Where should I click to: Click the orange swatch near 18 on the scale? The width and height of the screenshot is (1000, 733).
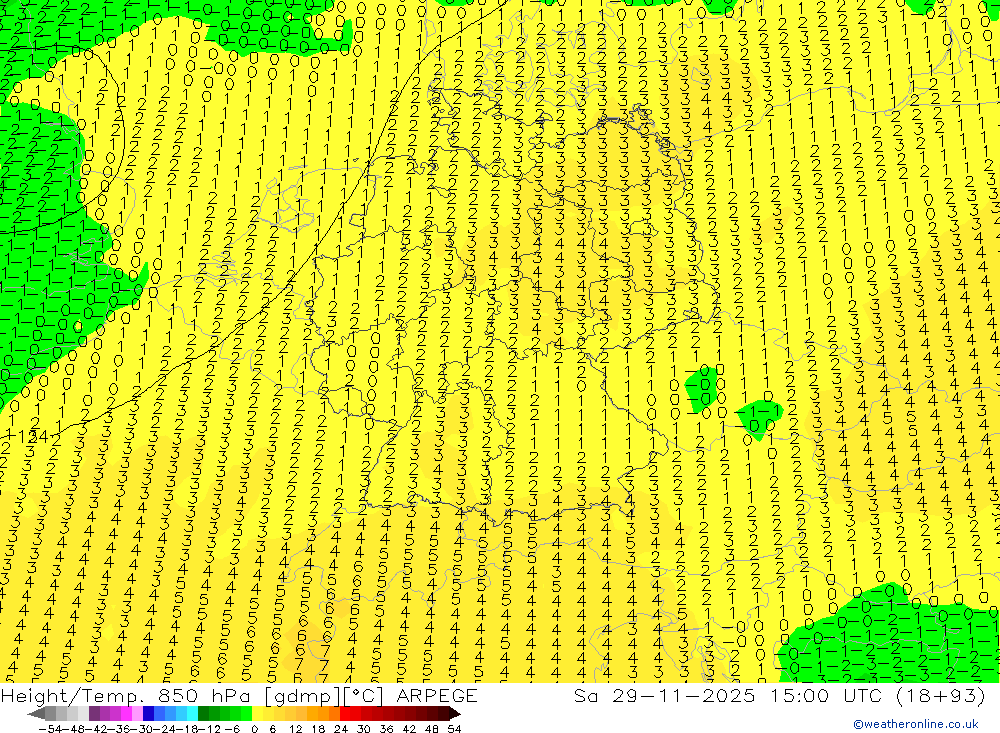pyautogui.click(x=323, y=713)
